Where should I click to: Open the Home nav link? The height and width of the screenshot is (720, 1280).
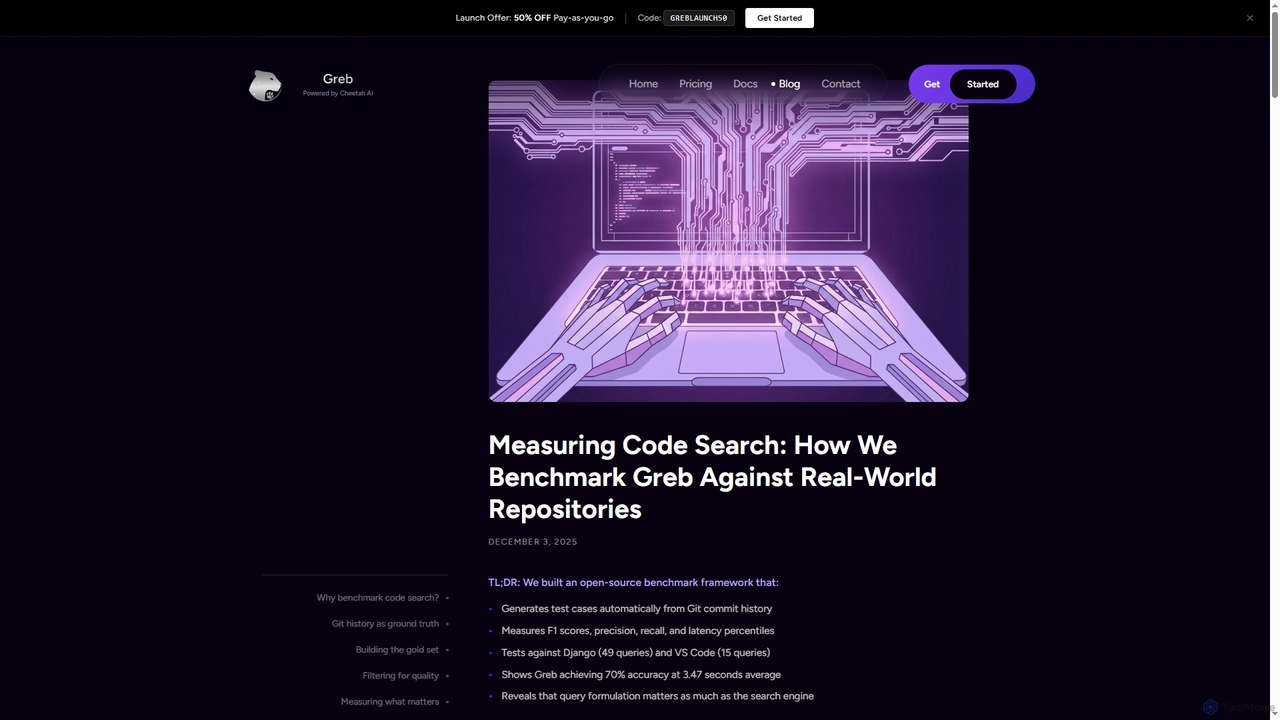pyautogui.click(x=643, y=84)
